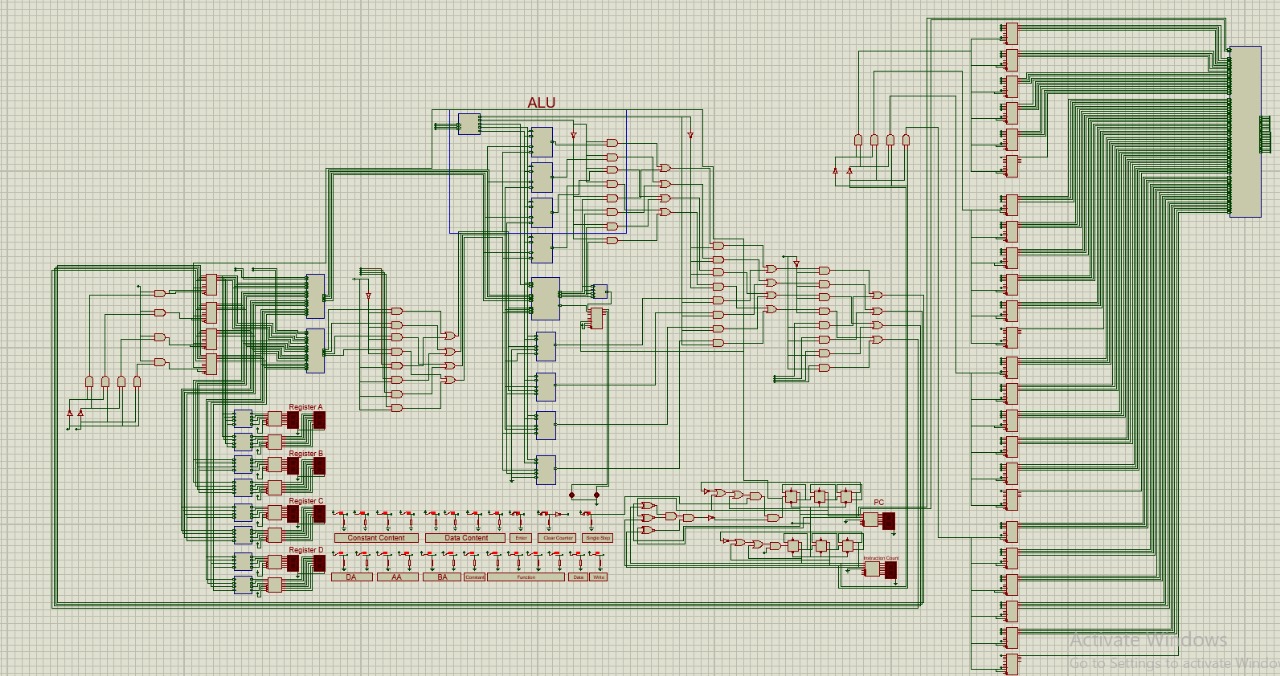Click the Function label box

526,577
